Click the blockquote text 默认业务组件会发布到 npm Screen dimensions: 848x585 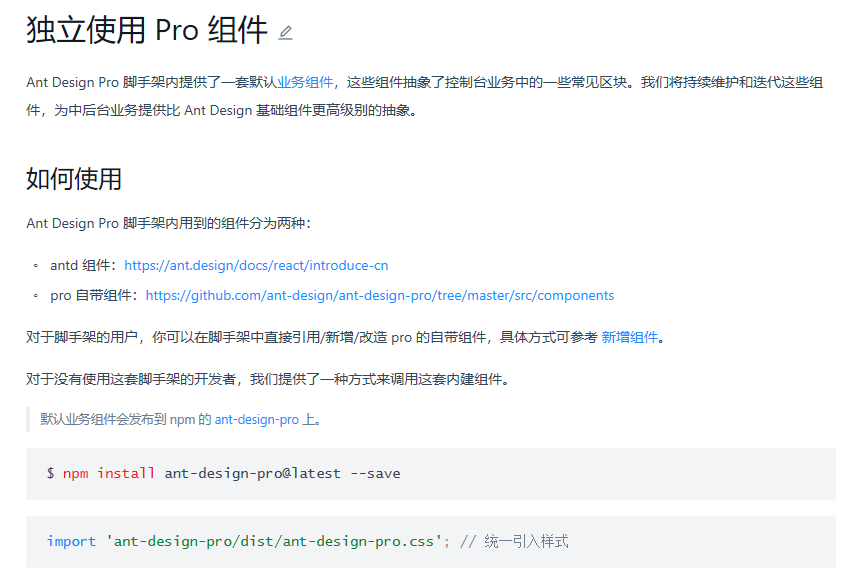click(181, 420)
